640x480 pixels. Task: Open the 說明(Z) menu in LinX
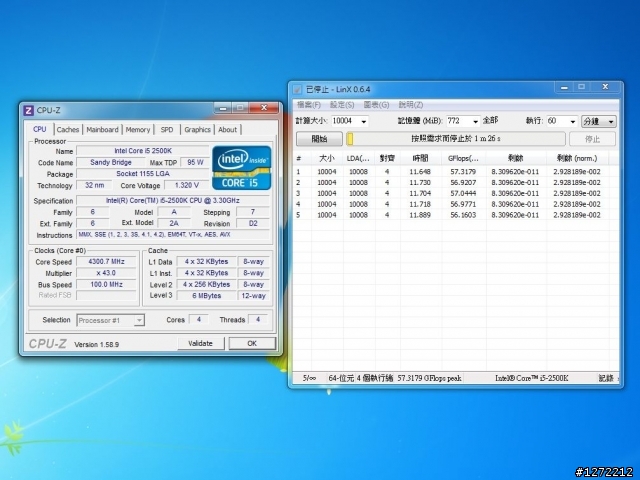(411, 105)
